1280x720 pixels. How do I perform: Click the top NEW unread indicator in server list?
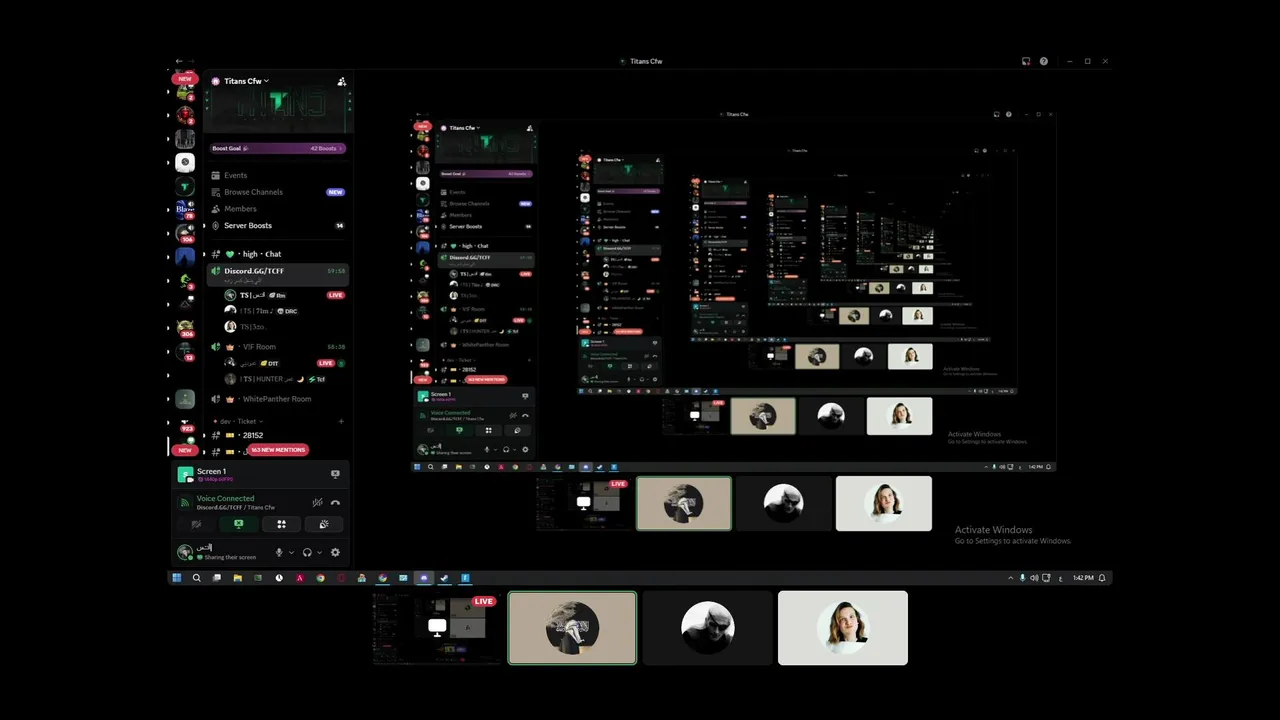pos(185,79)
